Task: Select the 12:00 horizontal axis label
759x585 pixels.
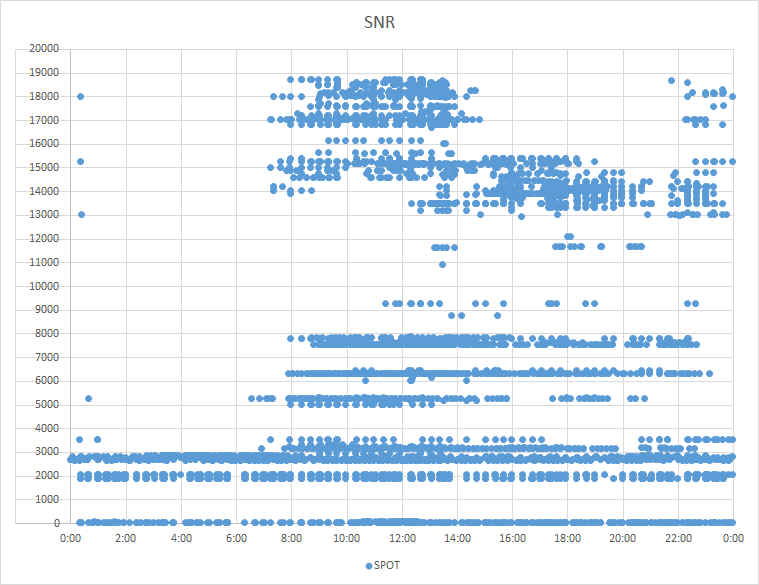Action: 402,538
